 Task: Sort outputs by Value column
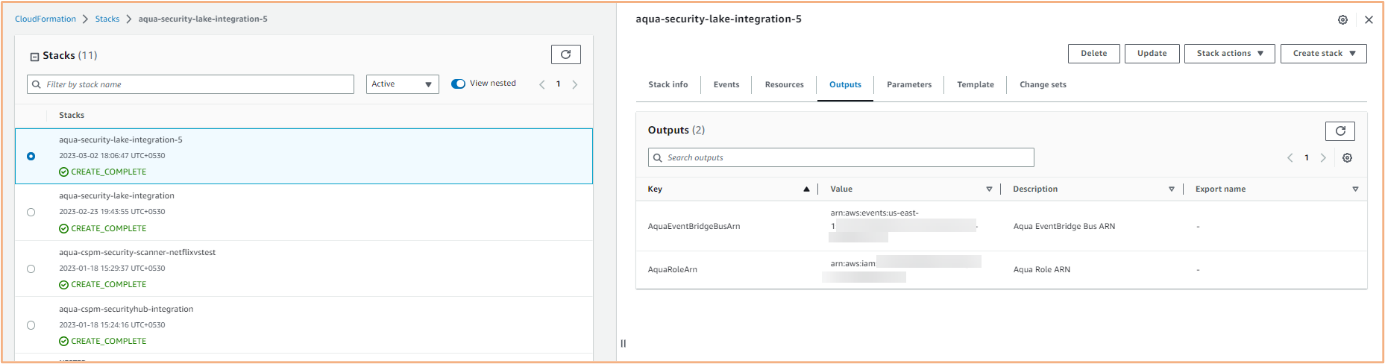[989, 189]
